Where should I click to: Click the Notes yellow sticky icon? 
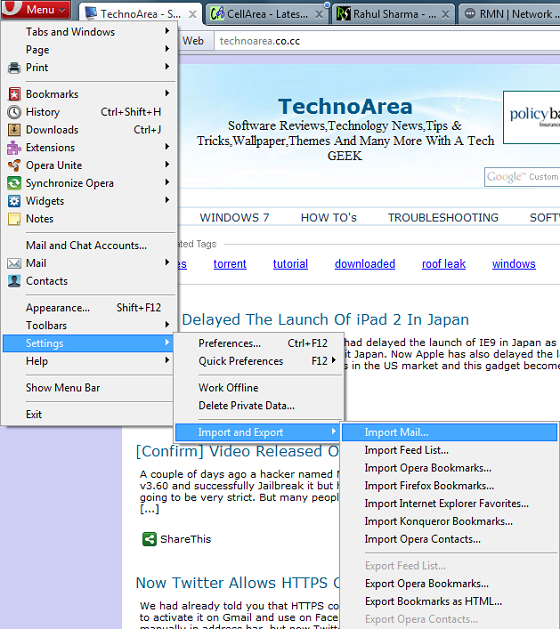point(14,219)
